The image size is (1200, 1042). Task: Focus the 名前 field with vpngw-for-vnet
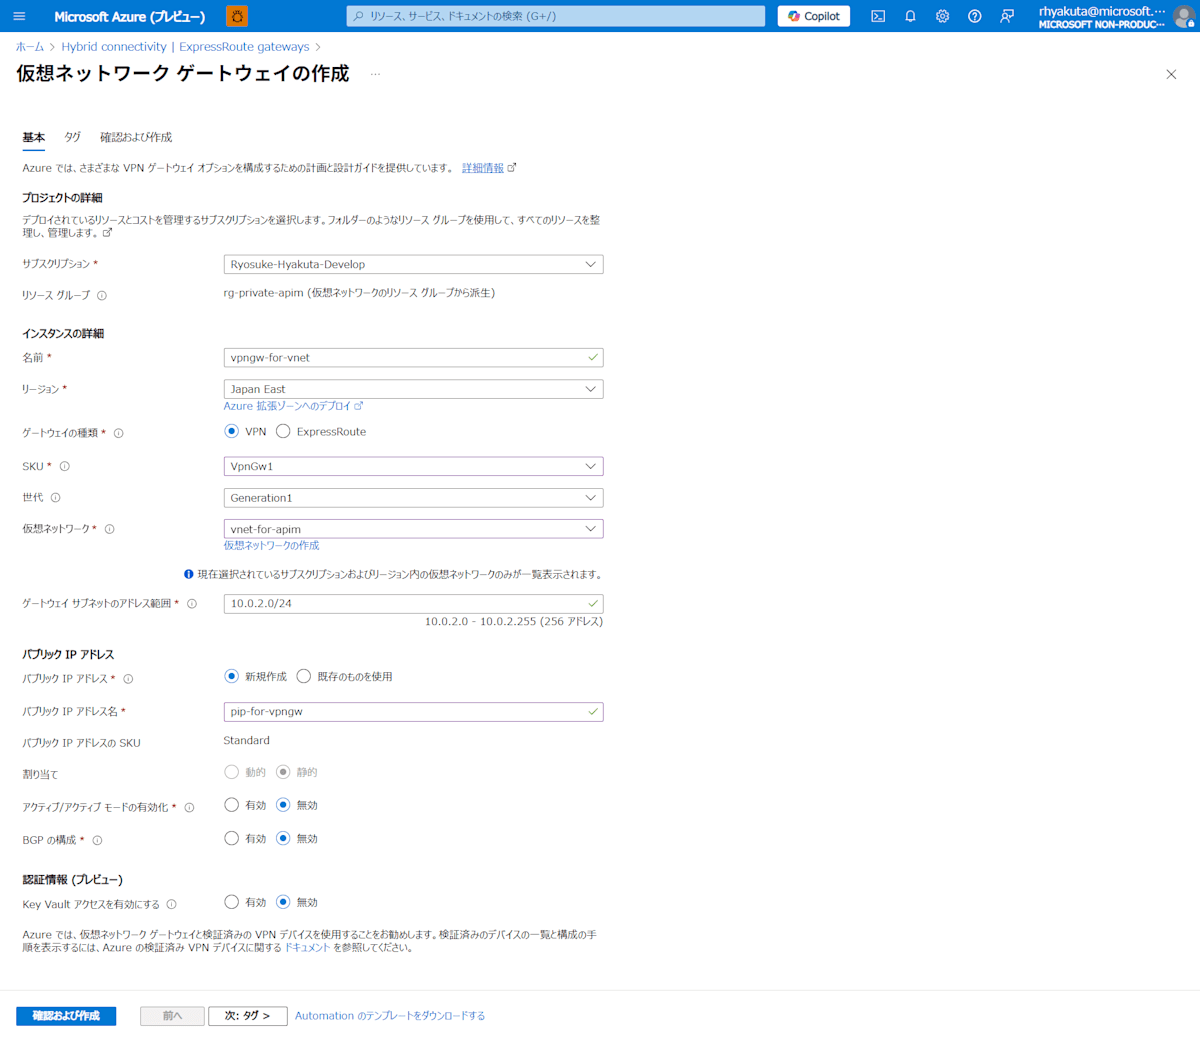pyautogui.click(x=413, y=357)
